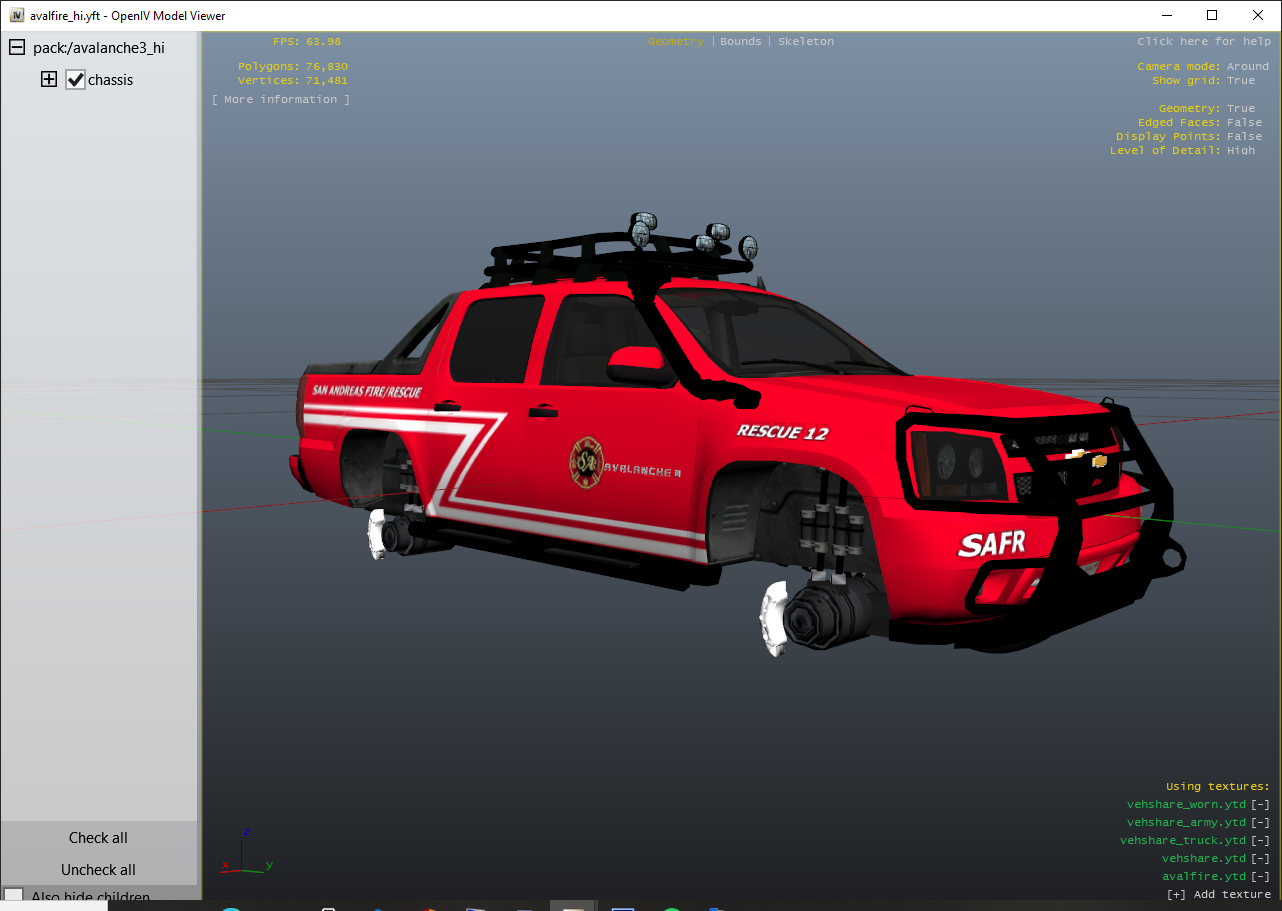Collapse the pack:/avalanche3_hi root node
The image size is (1282, 911).
tap(16, 47)
